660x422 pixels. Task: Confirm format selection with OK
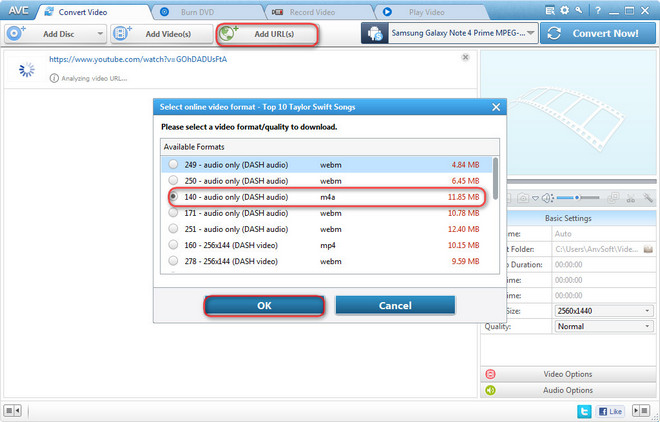click(x=264, y=305)
